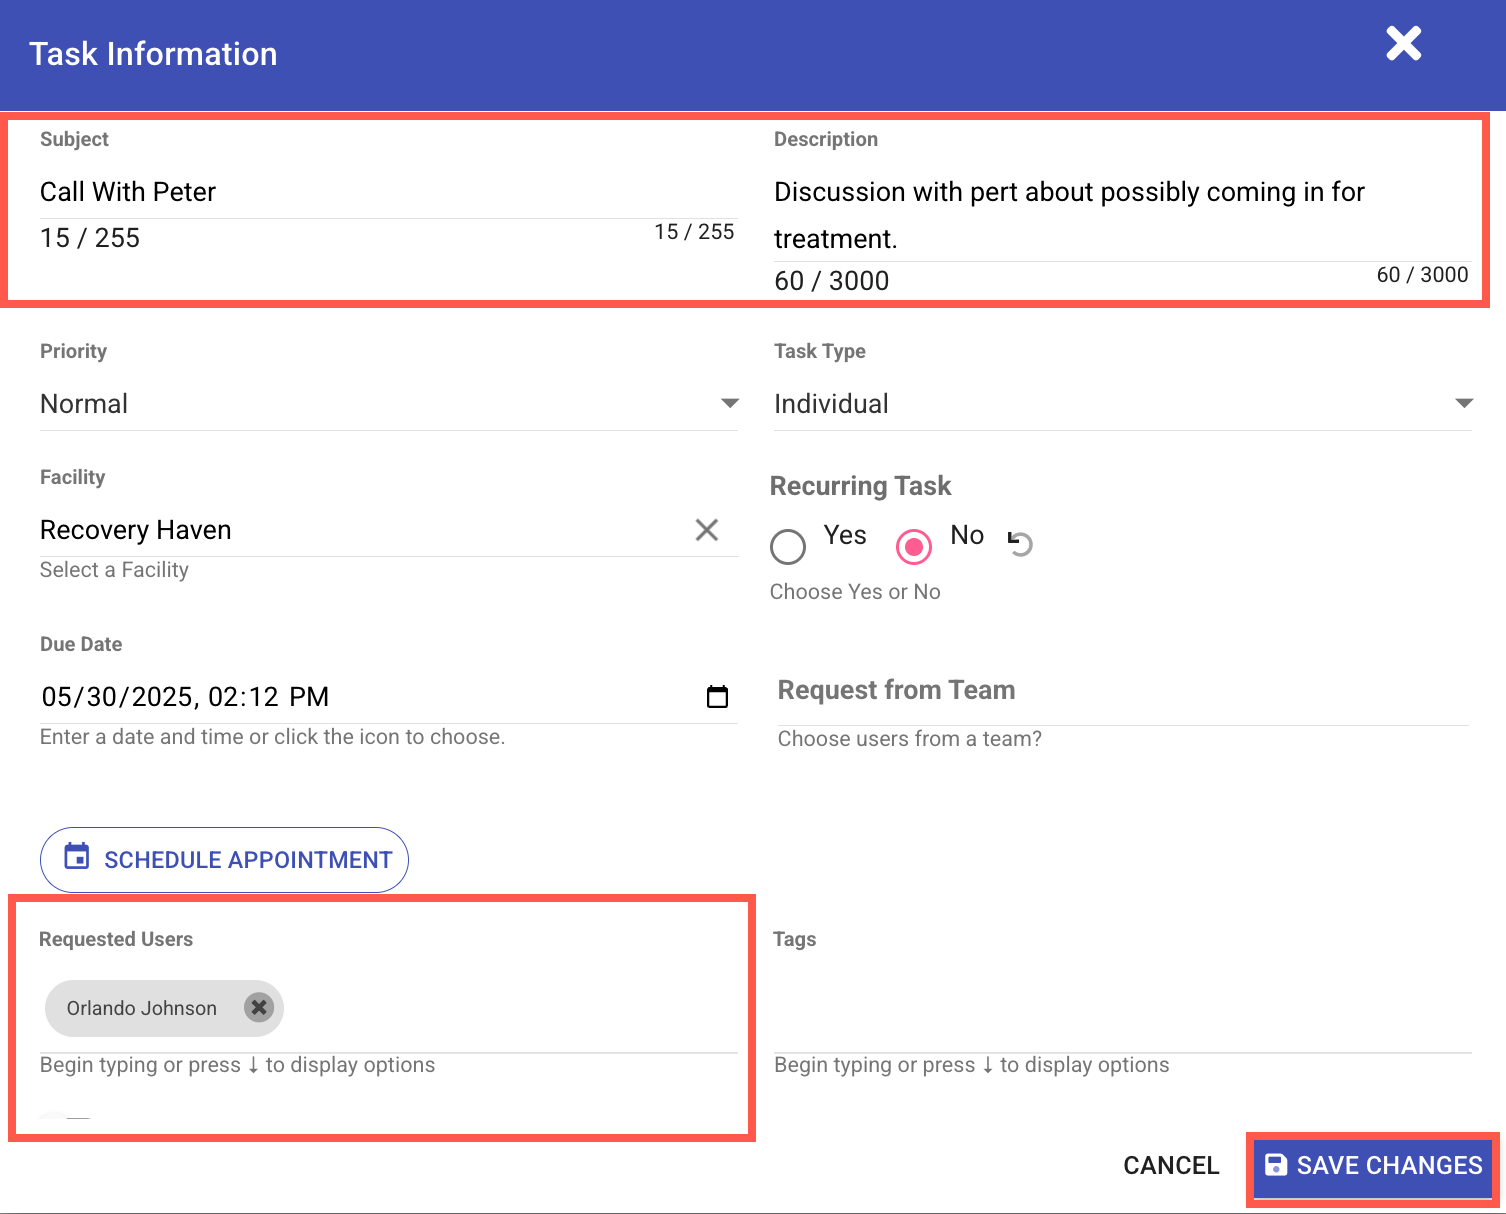Click the Due Date date-time value
The image size is (1506, 1214).
(x=186, y=697)
